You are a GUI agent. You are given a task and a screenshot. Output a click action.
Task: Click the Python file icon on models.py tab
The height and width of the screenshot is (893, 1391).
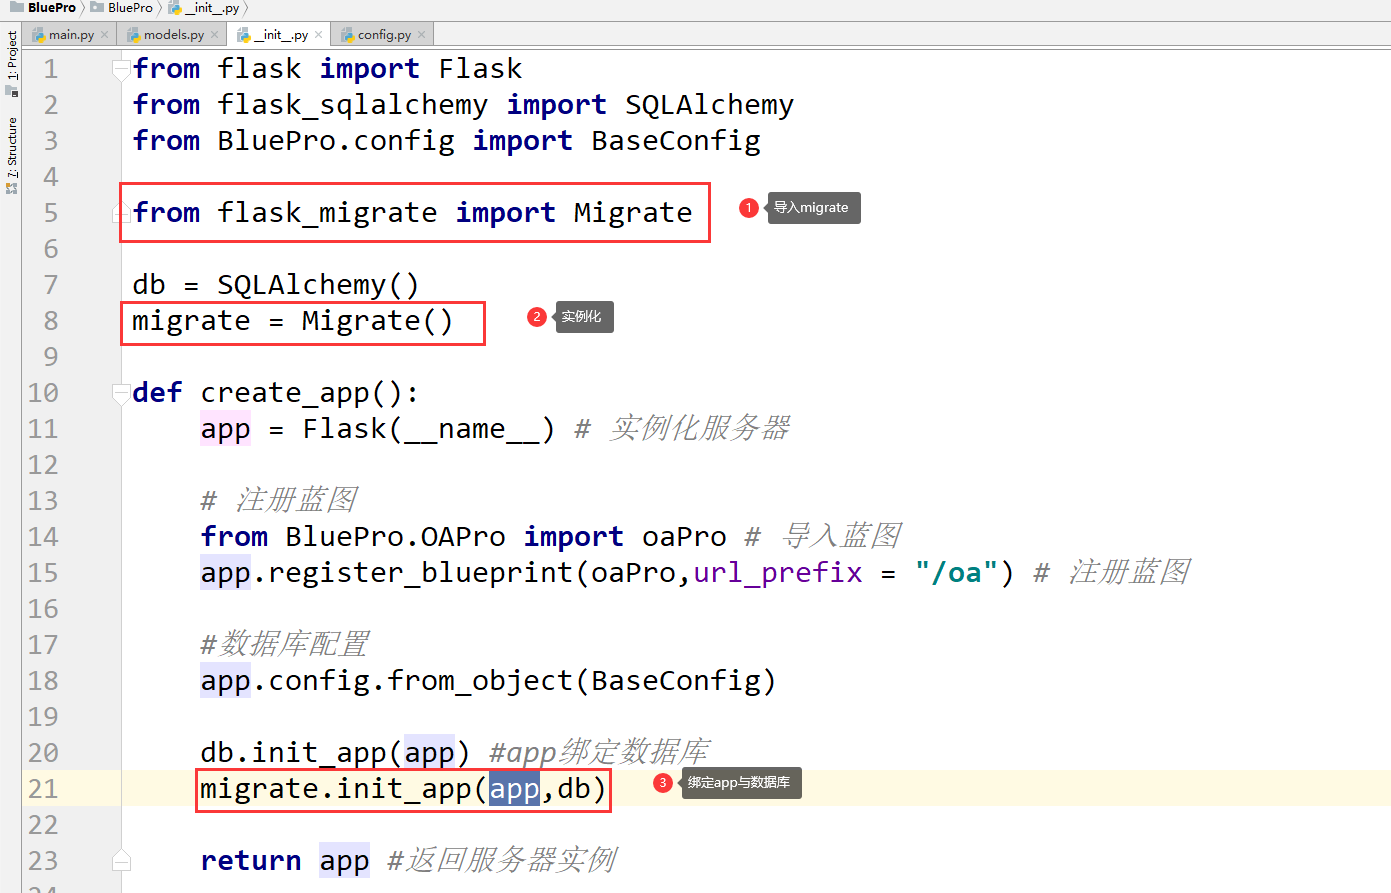click(133, 35)
